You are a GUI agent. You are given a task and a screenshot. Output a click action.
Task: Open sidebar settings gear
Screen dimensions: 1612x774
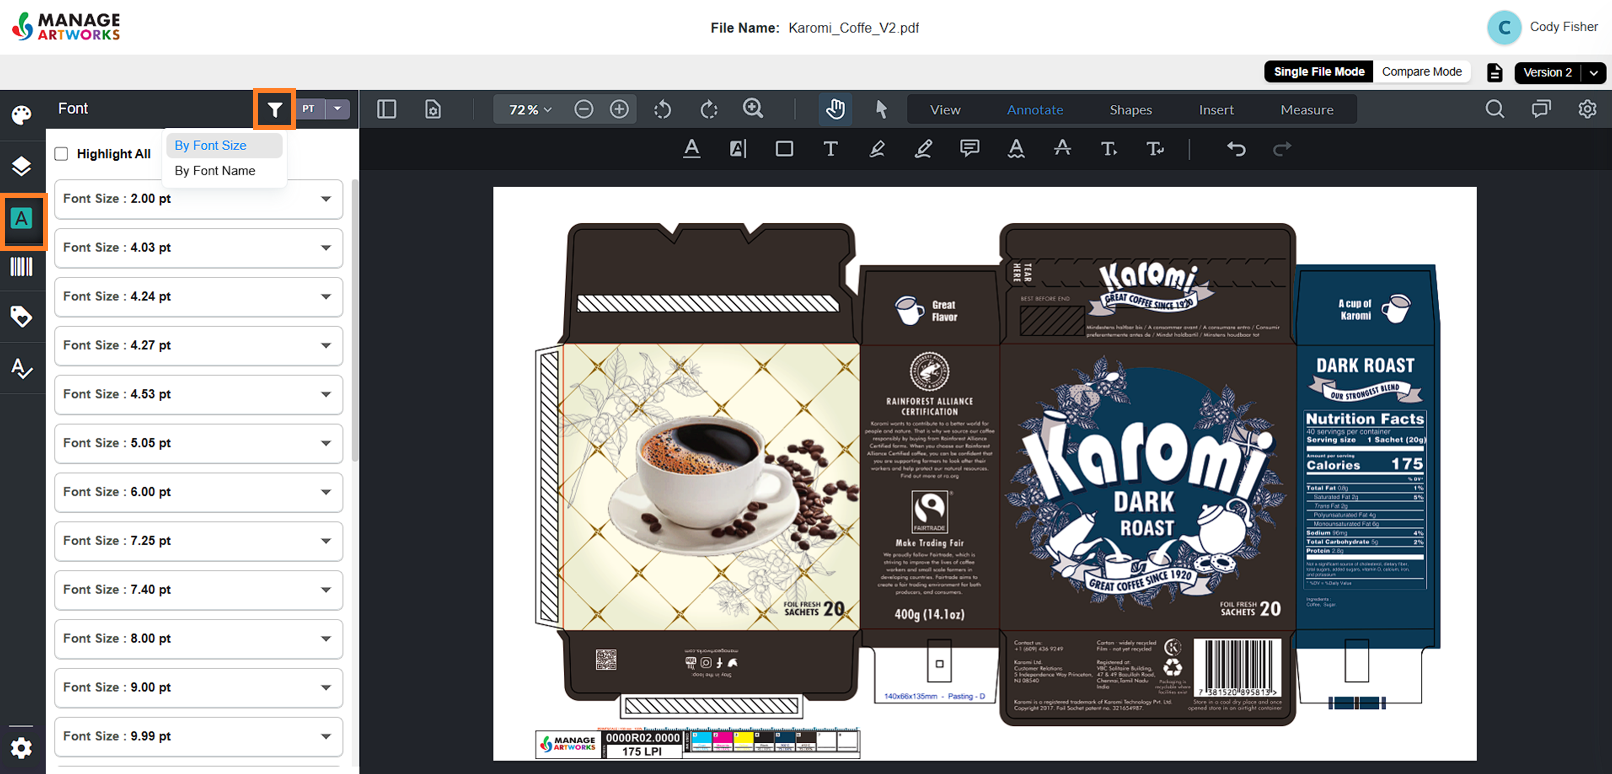[21, 747]
